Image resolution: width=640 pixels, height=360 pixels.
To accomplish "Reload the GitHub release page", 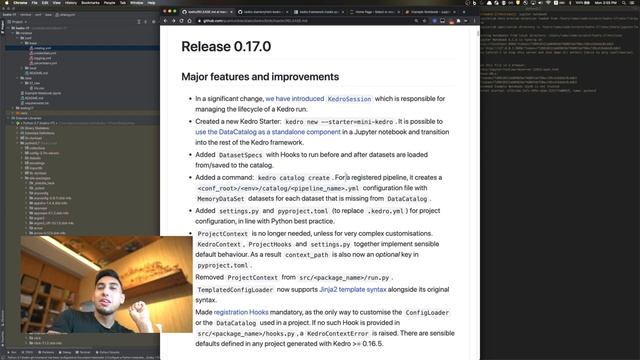I will (x=182, y=20).
